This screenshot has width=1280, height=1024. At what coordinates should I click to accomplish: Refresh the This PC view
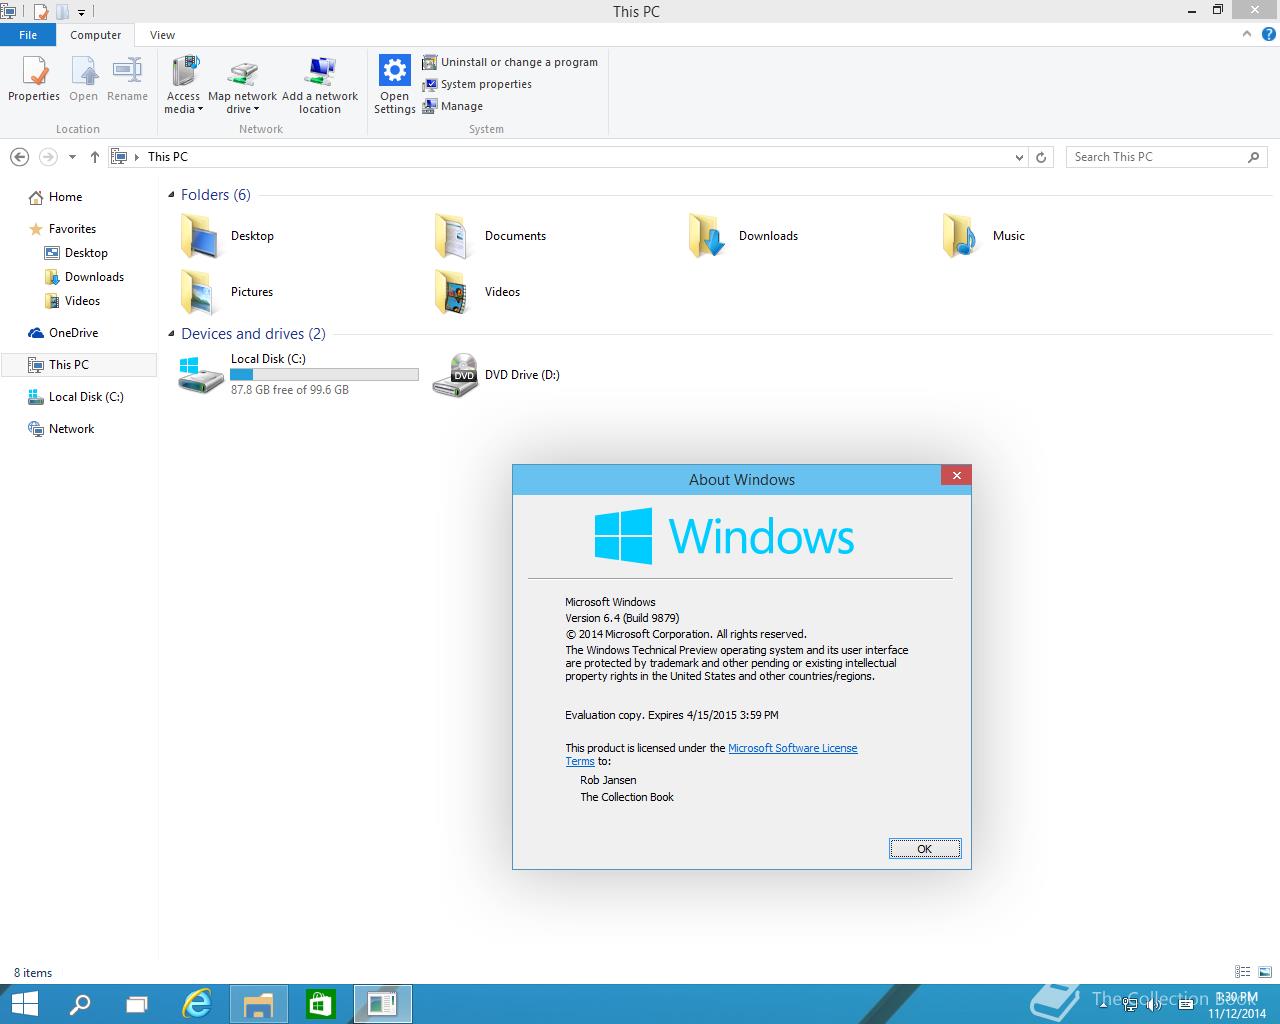[1041, 157]
